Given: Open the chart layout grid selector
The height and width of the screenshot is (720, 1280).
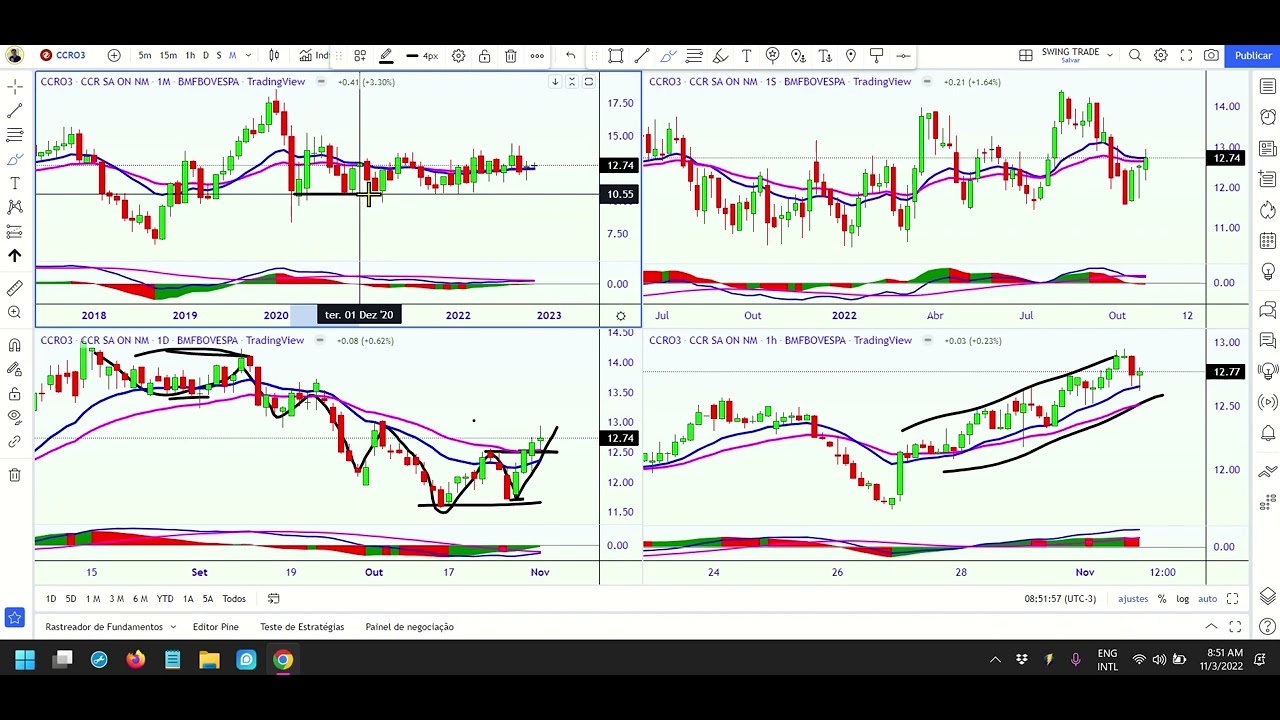Looking at the screenshot, I should click(x=1025, y=55).
